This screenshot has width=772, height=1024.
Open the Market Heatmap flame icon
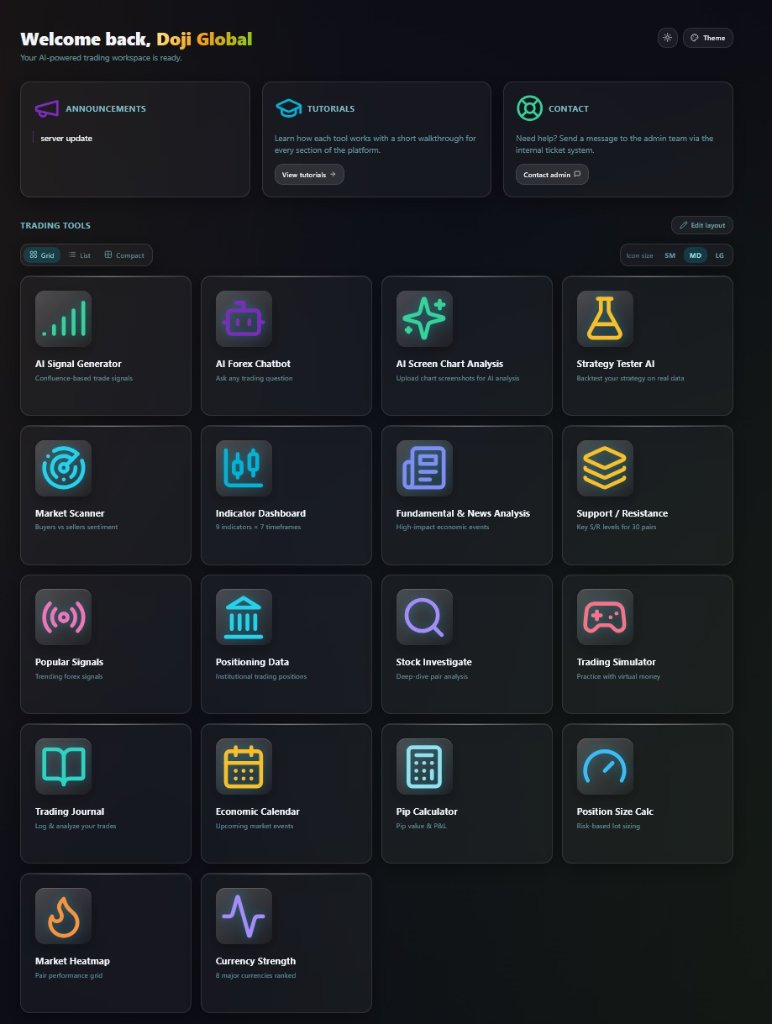pos(63,916)
